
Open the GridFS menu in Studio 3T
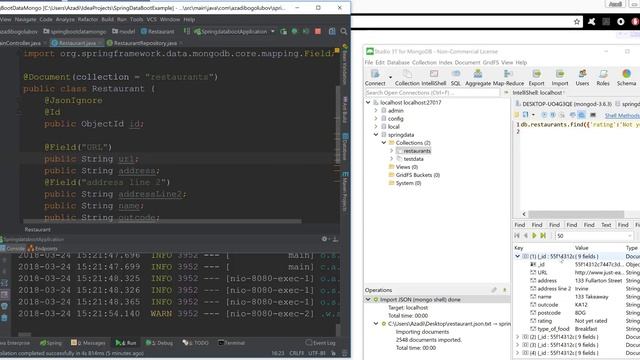pos(491,62)
